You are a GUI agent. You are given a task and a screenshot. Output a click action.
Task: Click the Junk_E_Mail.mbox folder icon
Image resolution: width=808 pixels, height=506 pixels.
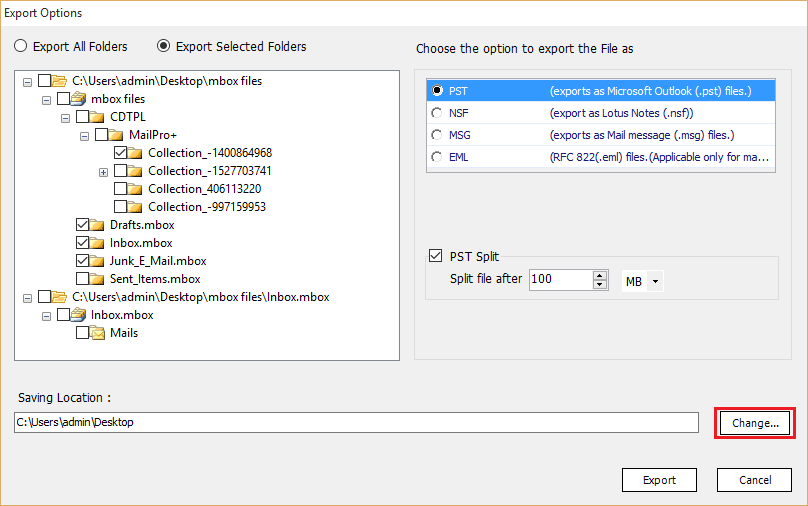pos(97,261)
